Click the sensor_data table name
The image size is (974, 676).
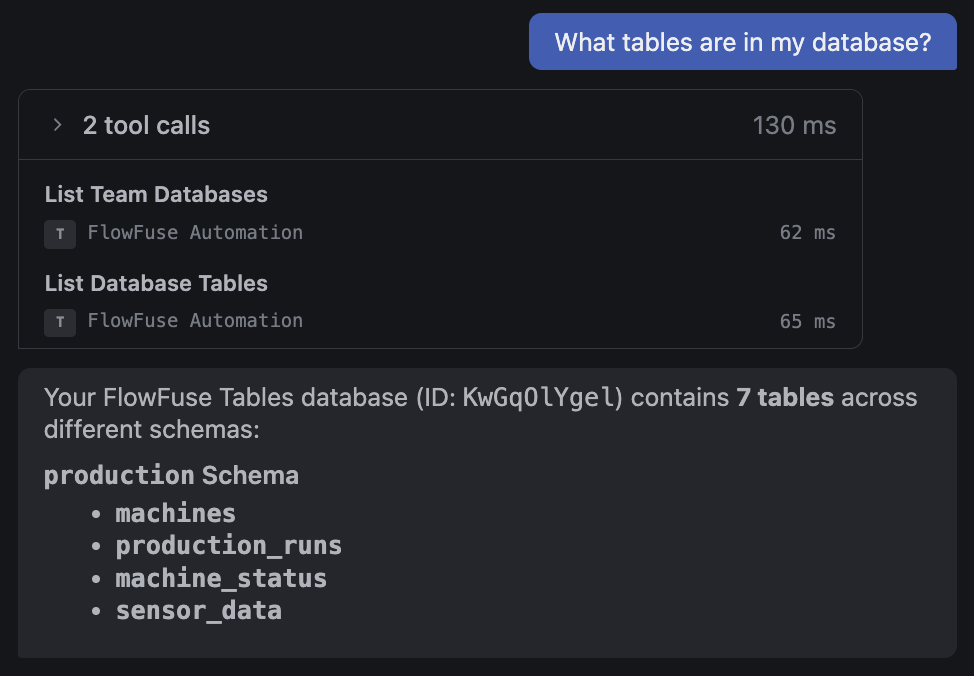coord(199,611)
